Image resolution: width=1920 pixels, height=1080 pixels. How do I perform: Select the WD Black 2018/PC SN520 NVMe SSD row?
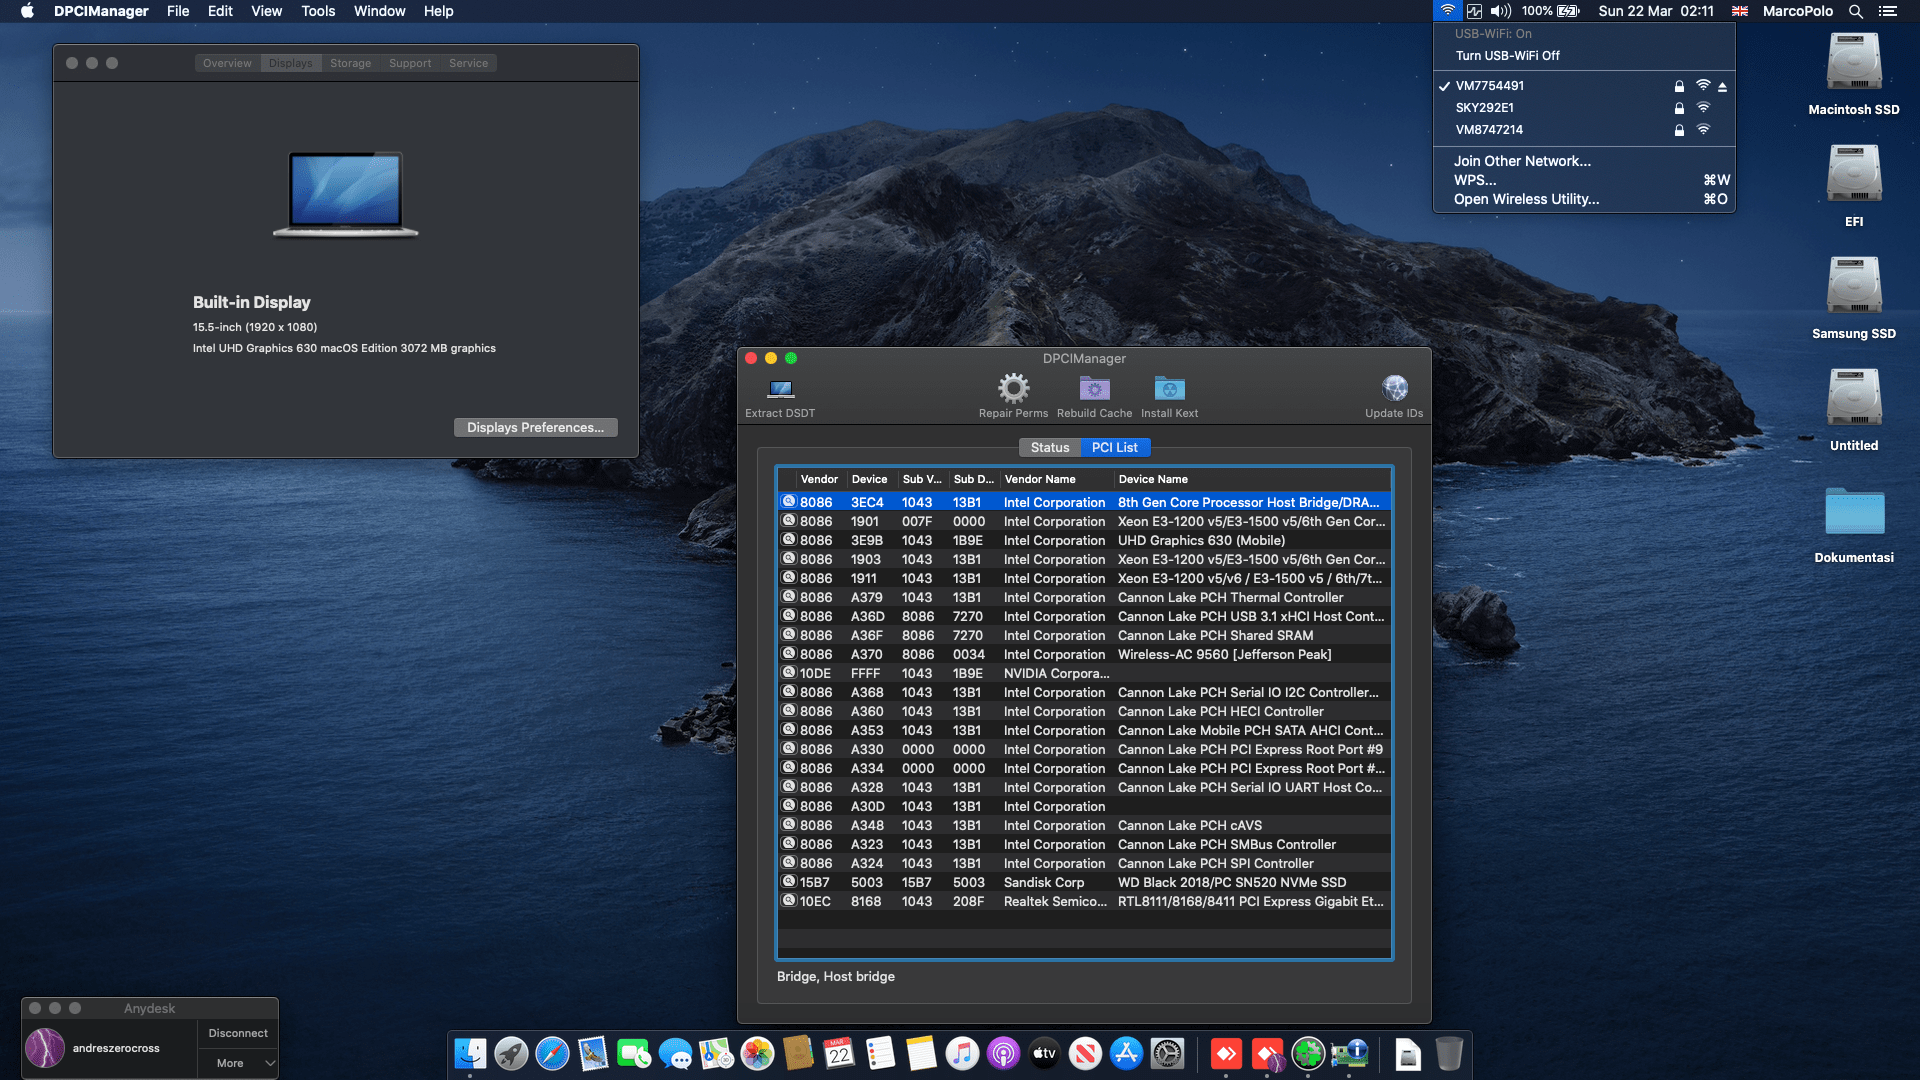pyautogui.click(x=1084, y=882)
